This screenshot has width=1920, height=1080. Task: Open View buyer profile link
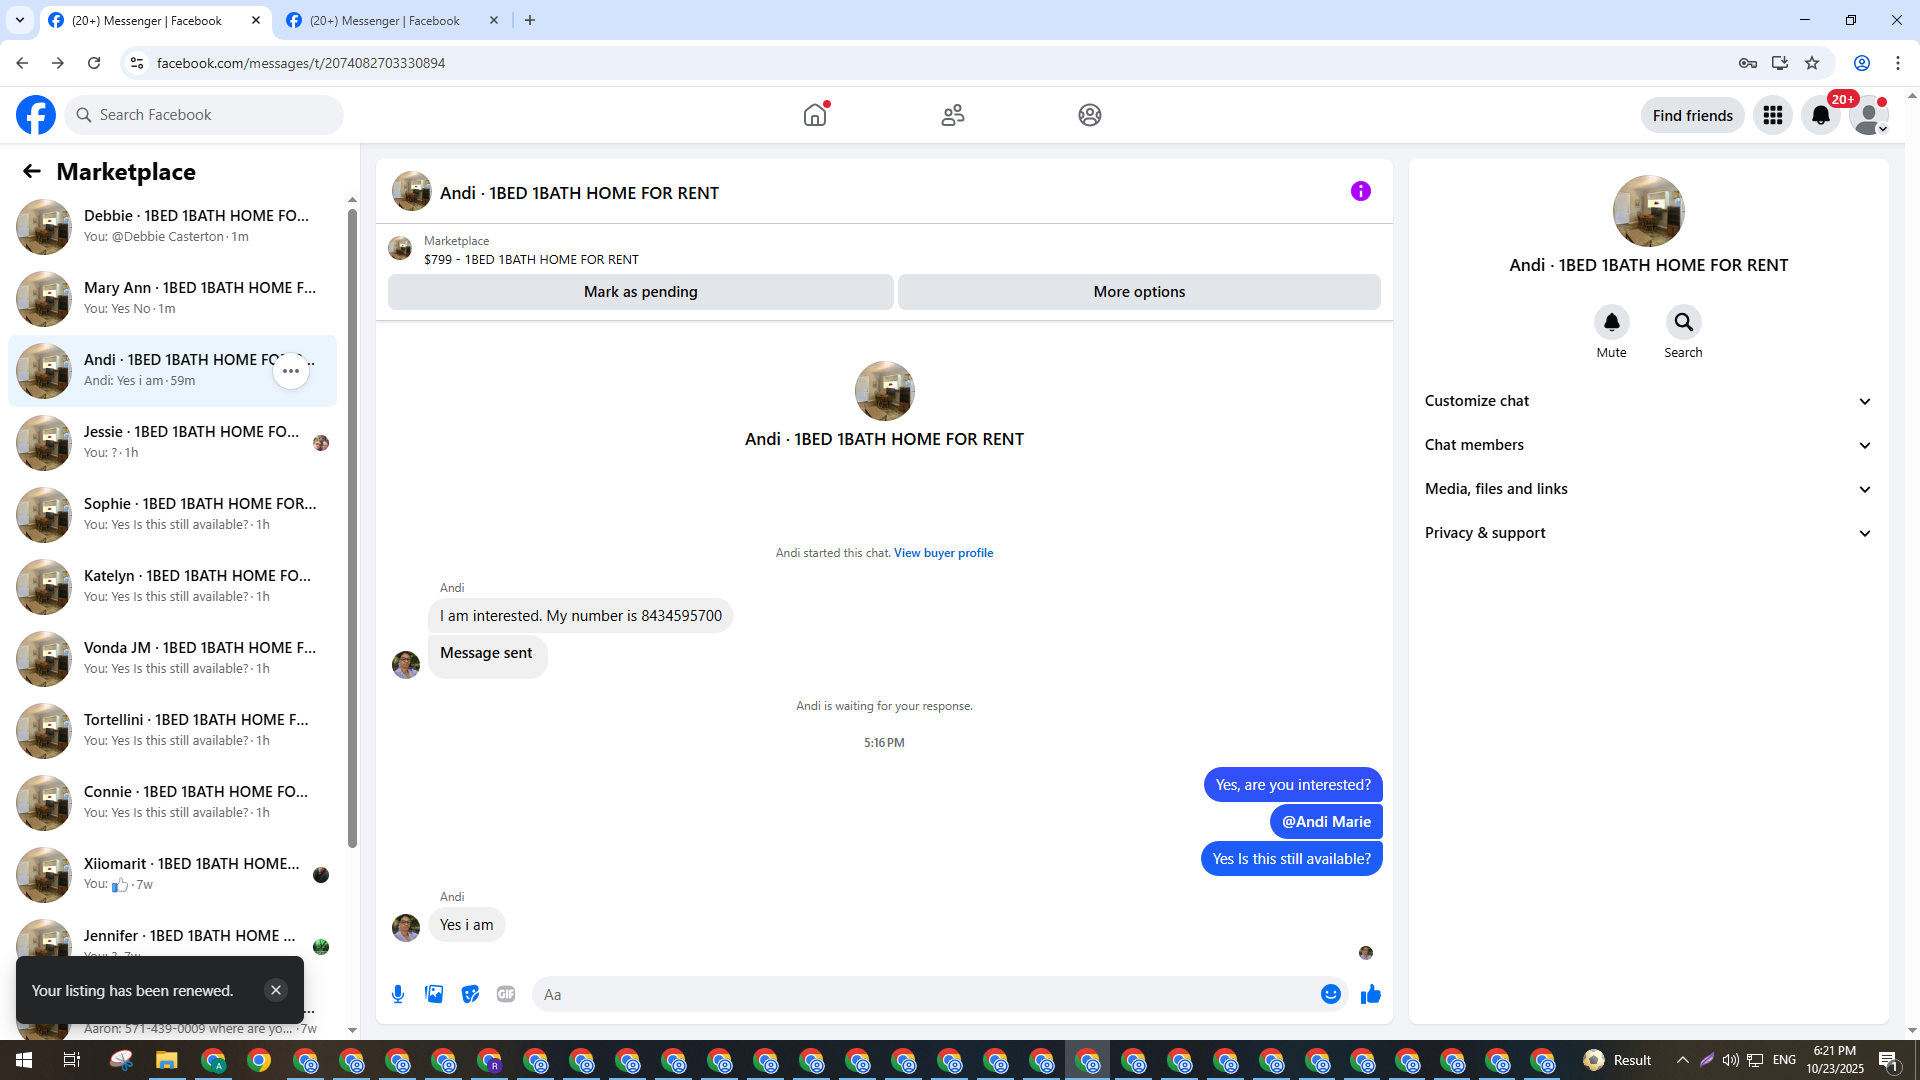[x=943, y=553]
